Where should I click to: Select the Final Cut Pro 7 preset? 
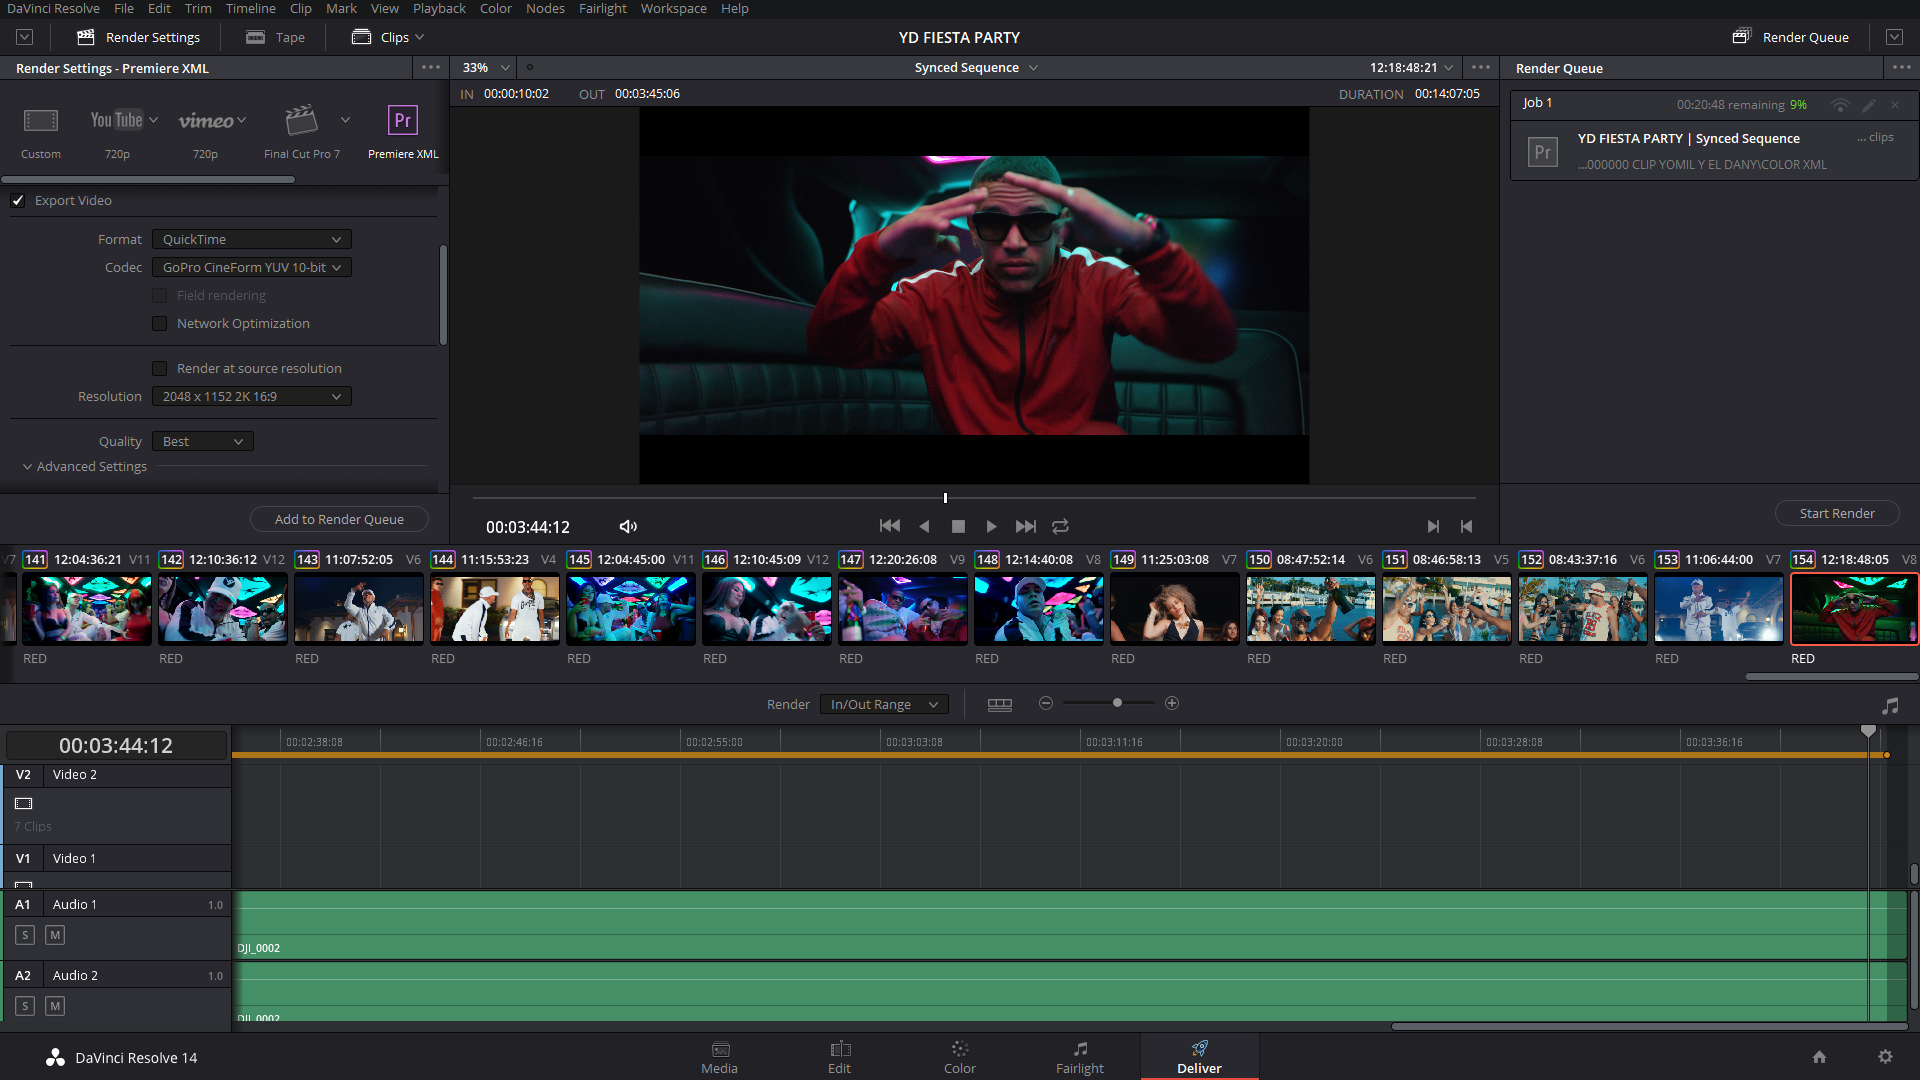pos(301,120)
